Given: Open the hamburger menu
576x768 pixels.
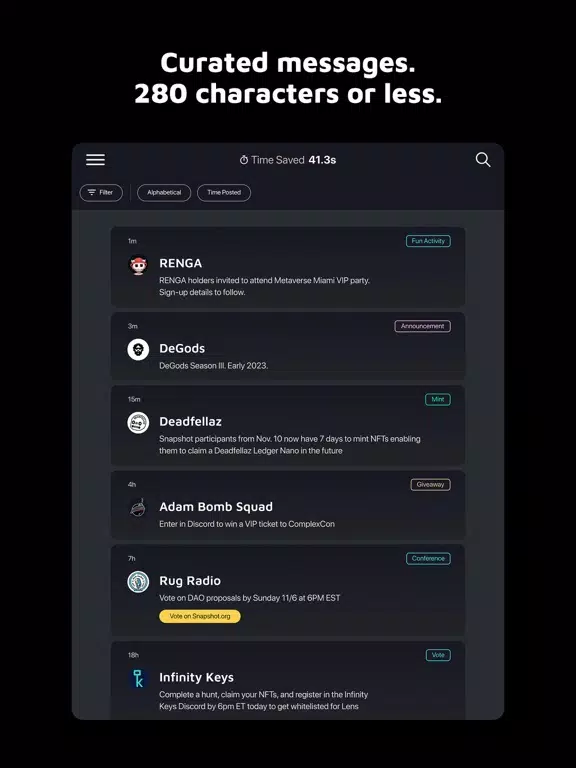Looking at the screenshot, I should [x=96, y=160].
